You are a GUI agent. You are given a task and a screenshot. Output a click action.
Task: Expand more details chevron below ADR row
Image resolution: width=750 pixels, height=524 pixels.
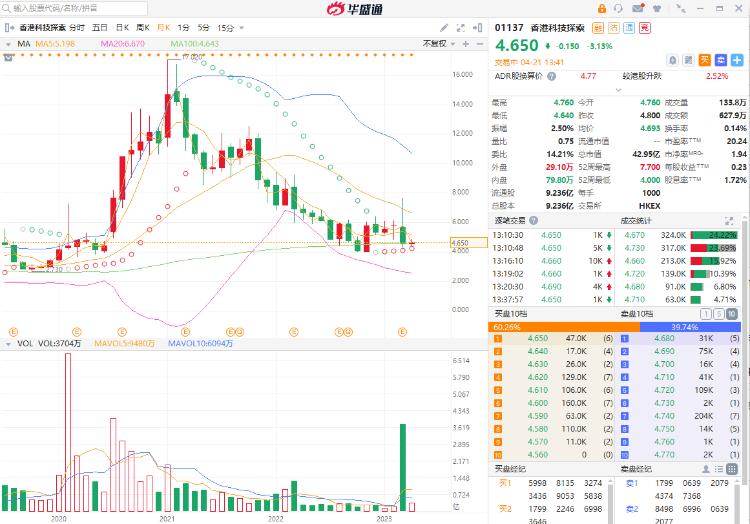click(620, 91)
